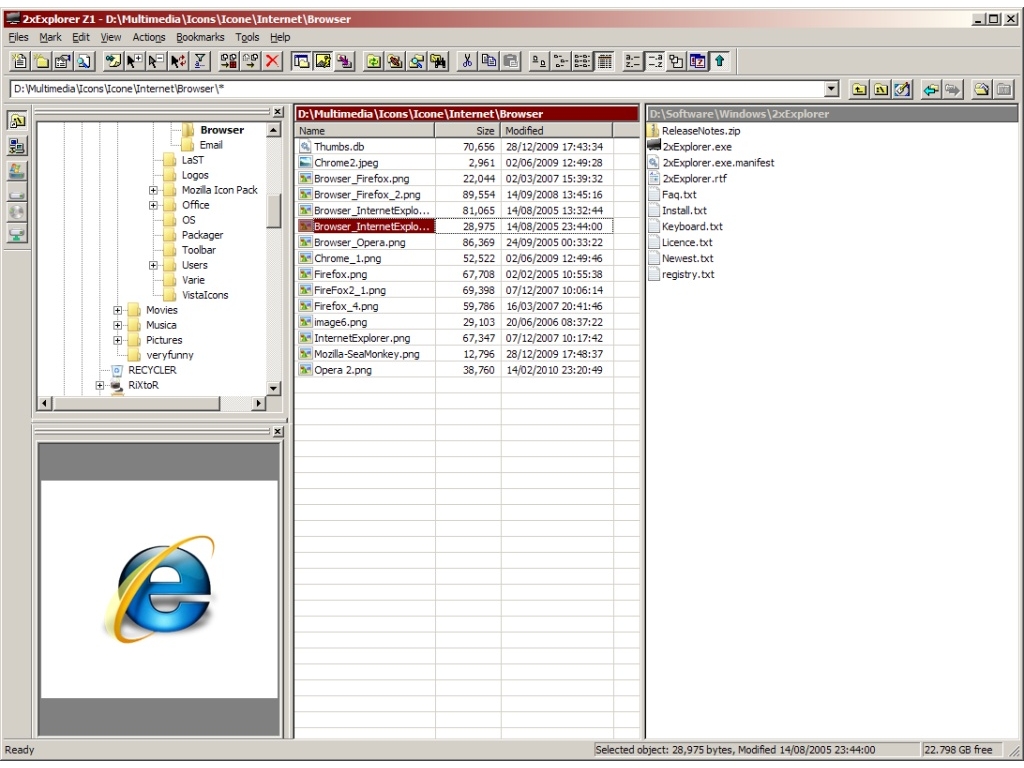Toggle sort by name a-z button
The image size is (1024, 768).
pyautogui.click(x=632, y=61)
